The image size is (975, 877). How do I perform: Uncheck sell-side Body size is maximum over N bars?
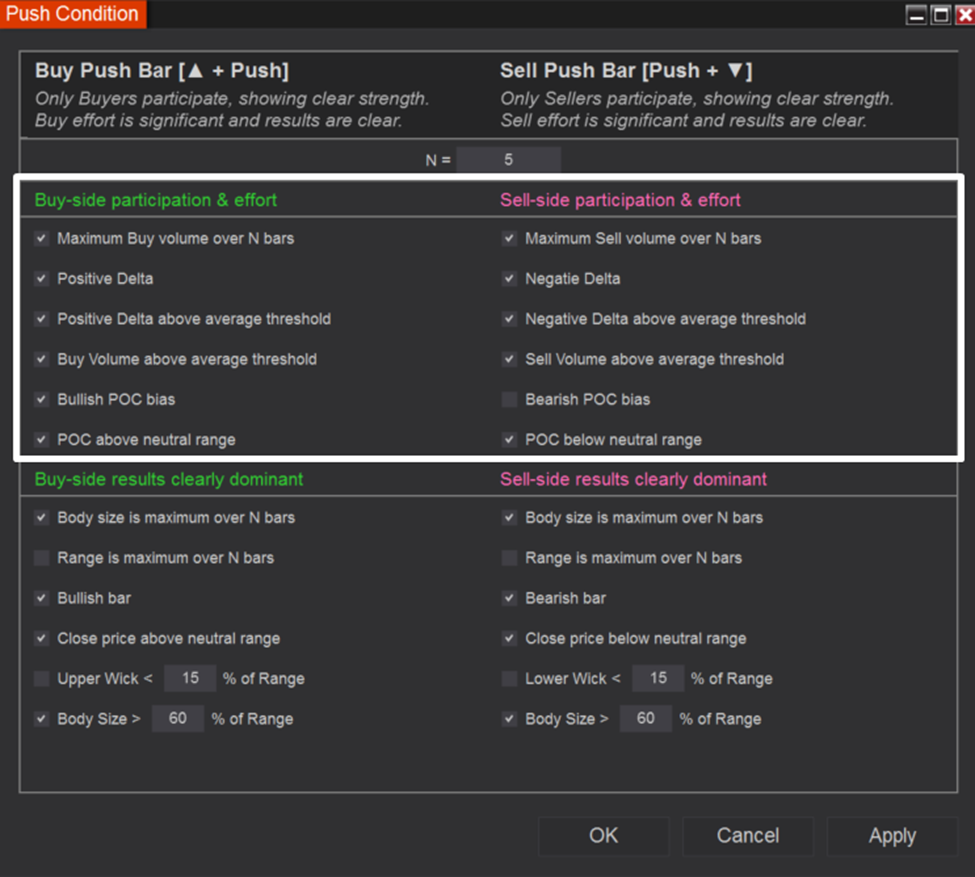(x=509, y=517)
